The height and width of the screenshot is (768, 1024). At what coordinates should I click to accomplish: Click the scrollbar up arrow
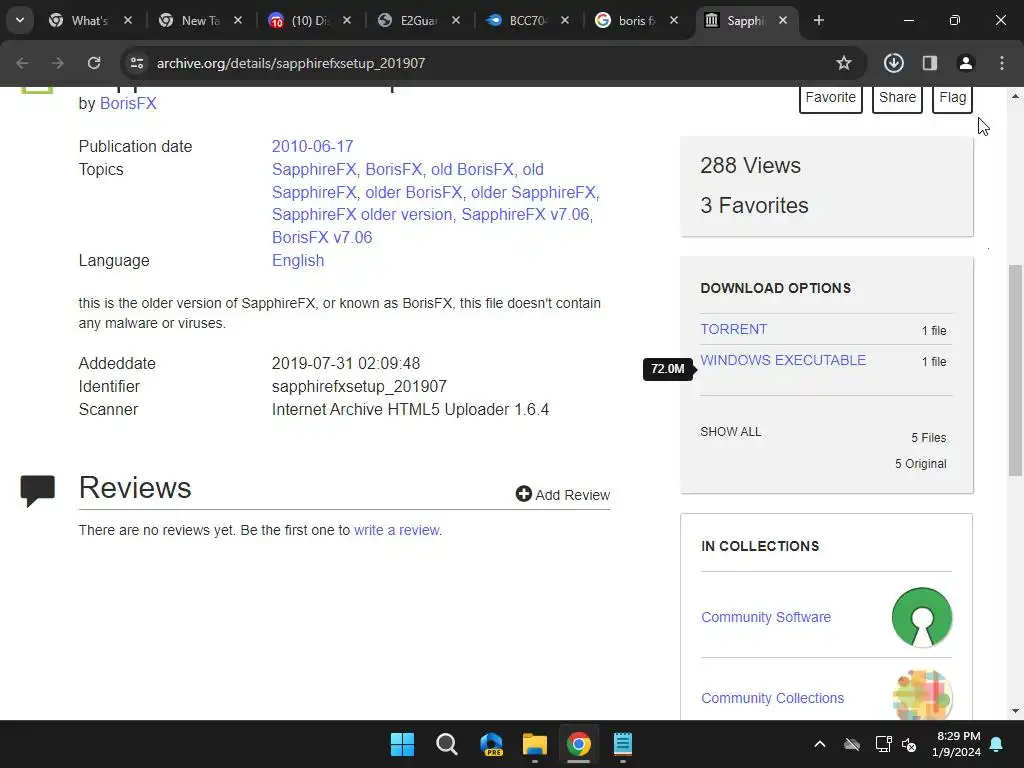(1015, 96)
